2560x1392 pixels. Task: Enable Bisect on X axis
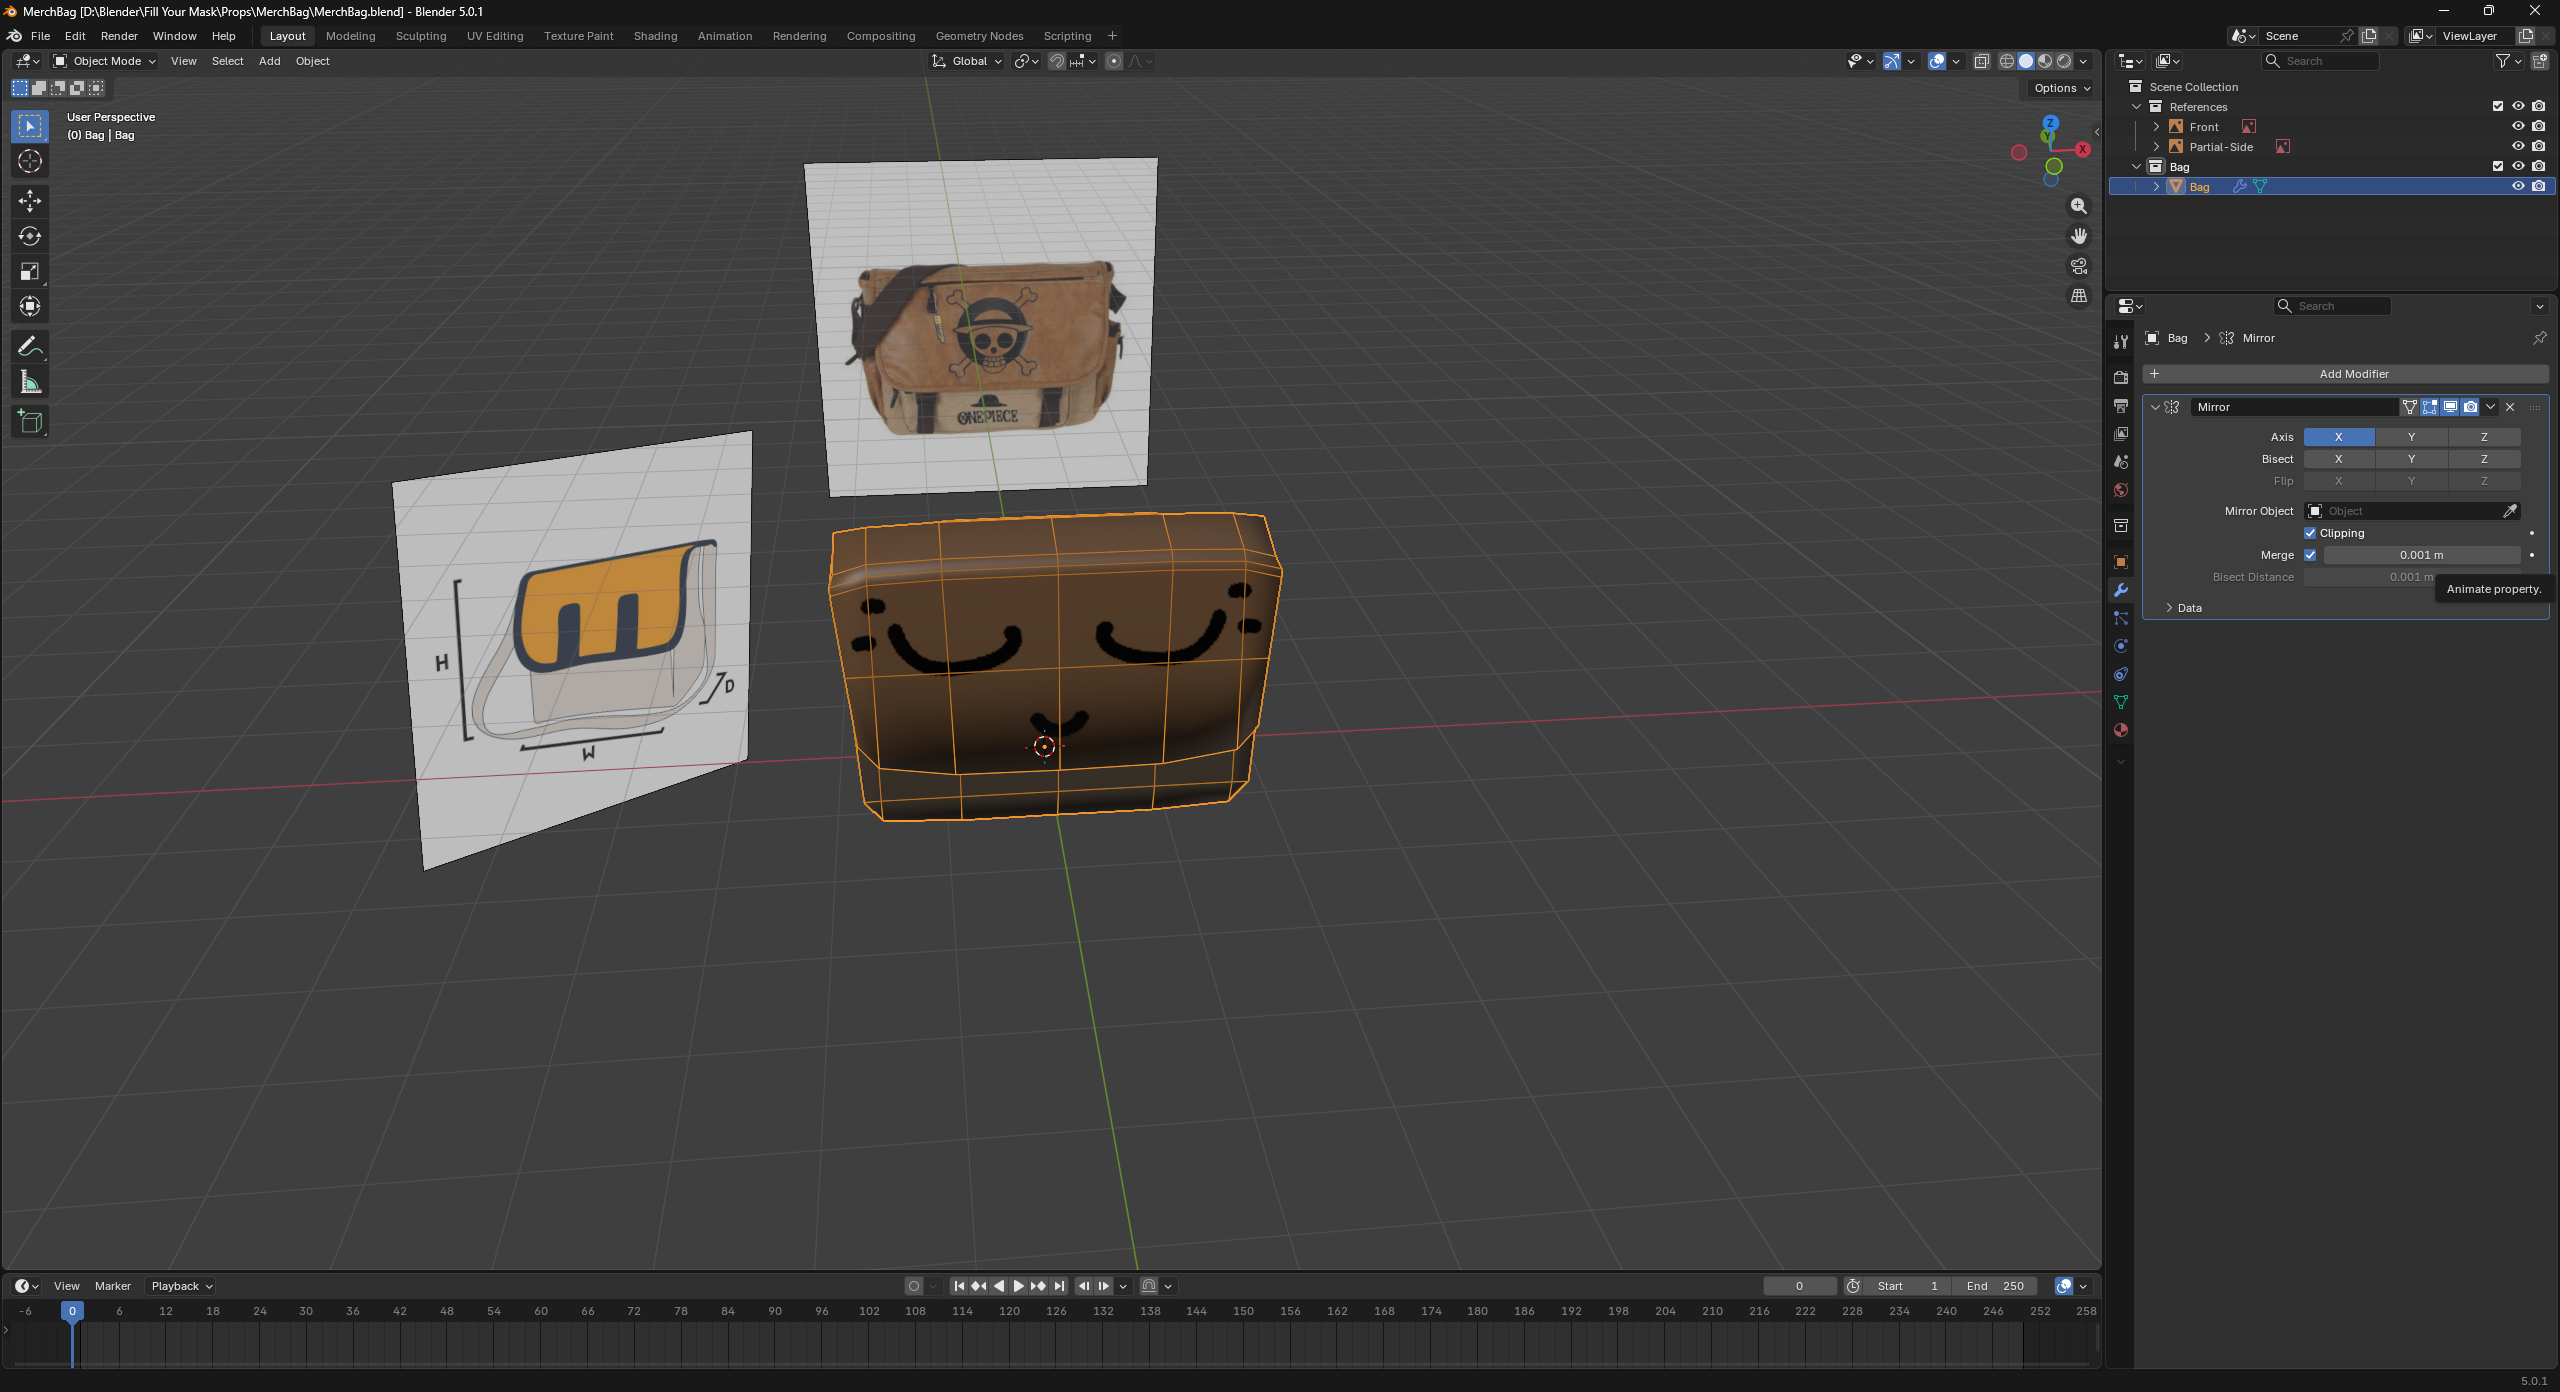click(x=2338, y=459)
